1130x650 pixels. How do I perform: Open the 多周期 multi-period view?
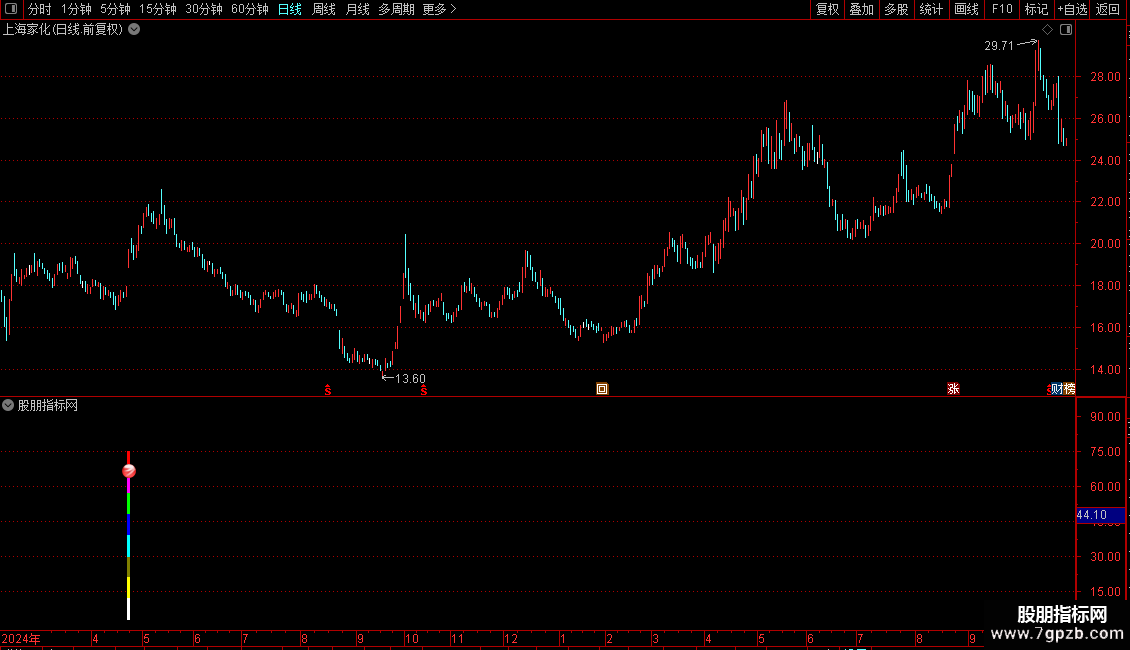pyautogui.click(x=396, y=9)
